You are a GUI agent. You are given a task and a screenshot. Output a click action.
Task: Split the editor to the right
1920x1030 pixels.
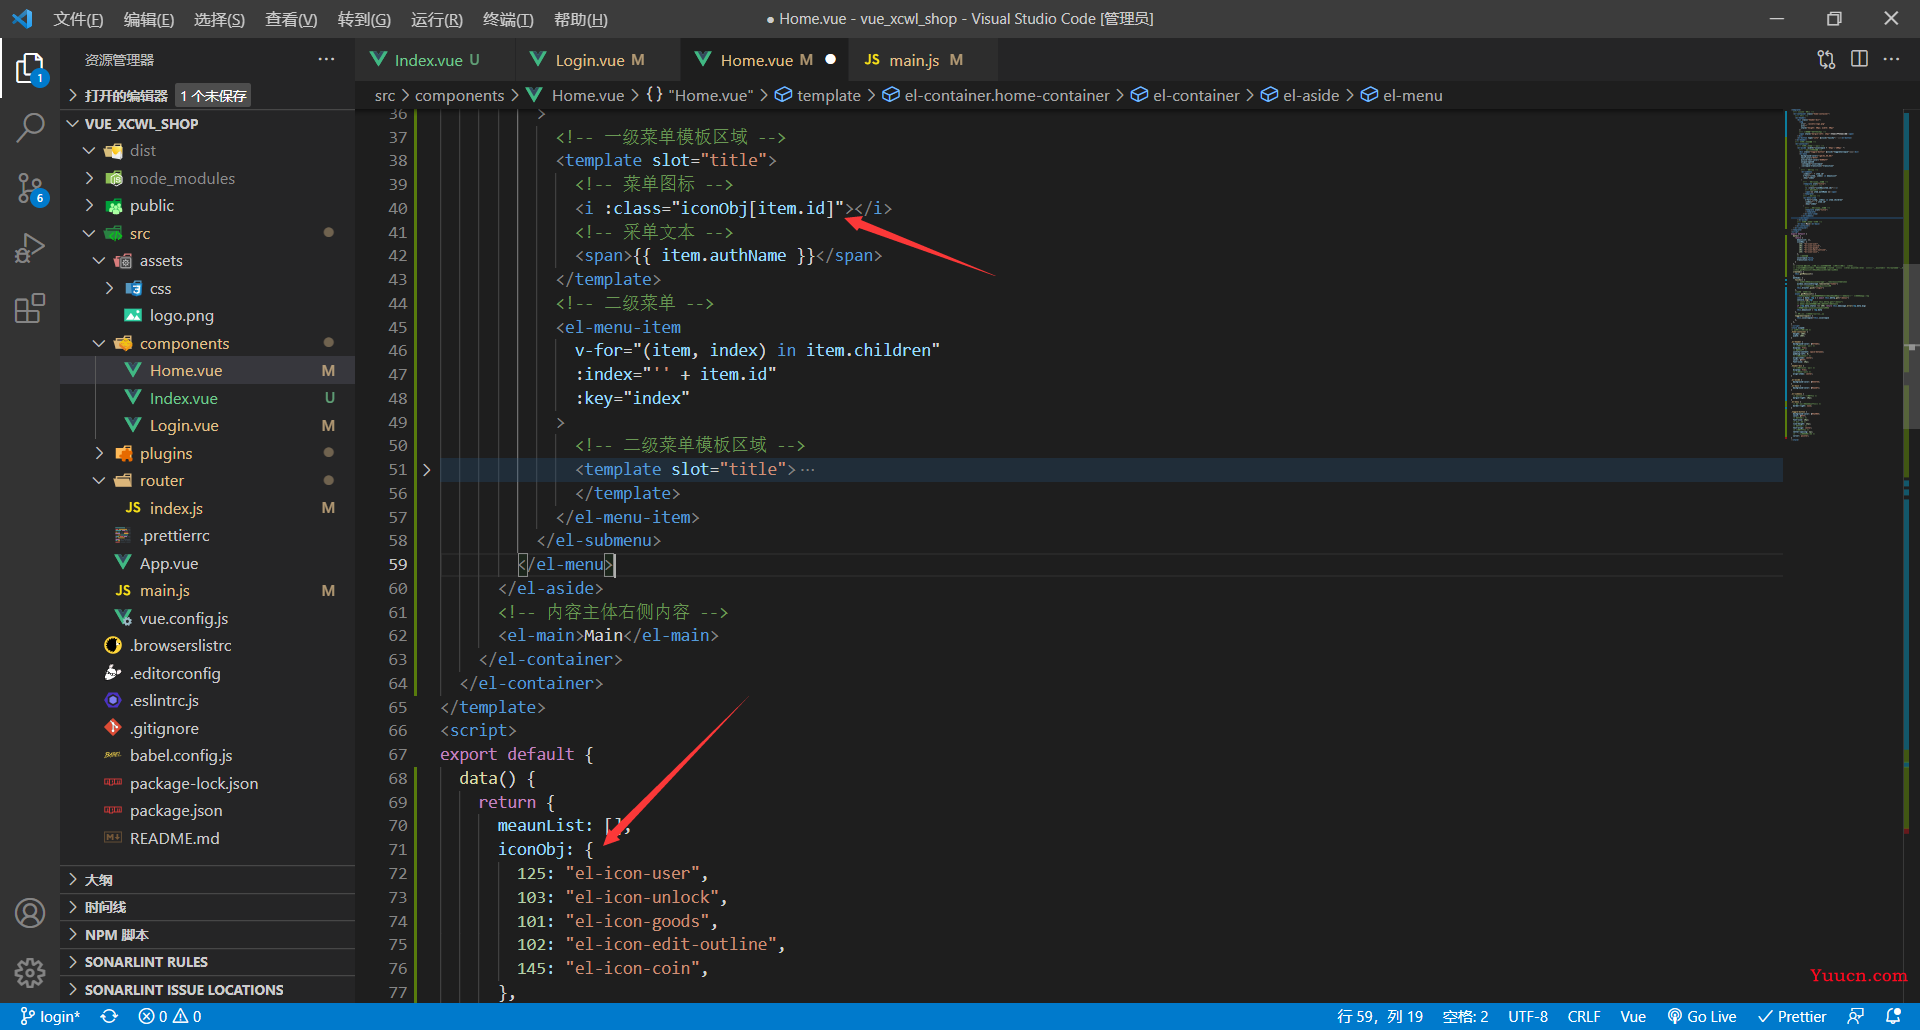coord(1859,59)
